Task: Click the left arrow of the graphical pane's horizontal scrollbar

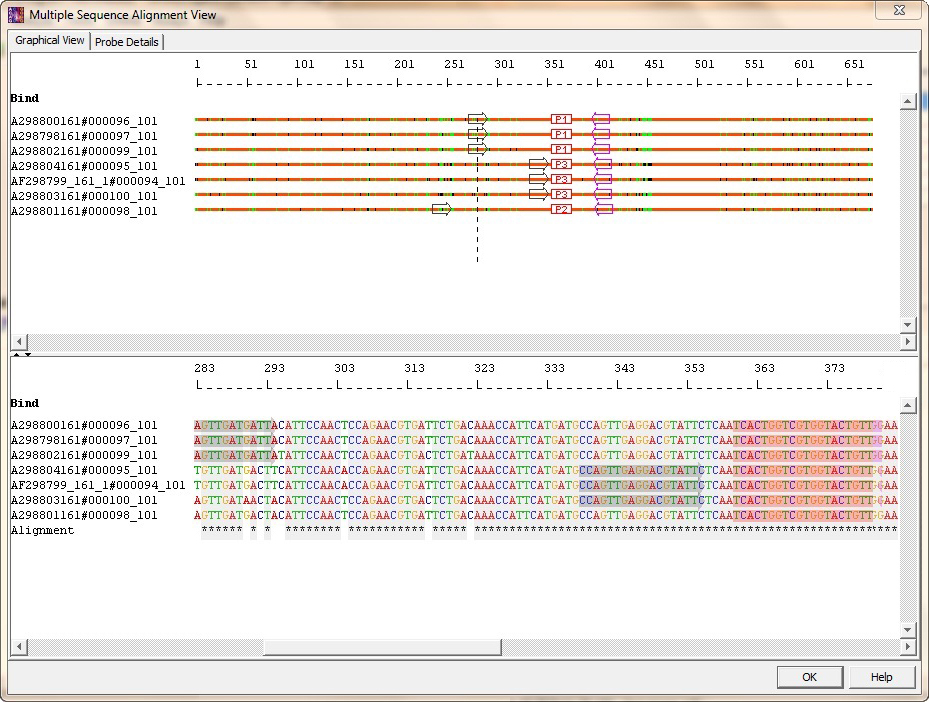Action: click(x=19, y=341)
